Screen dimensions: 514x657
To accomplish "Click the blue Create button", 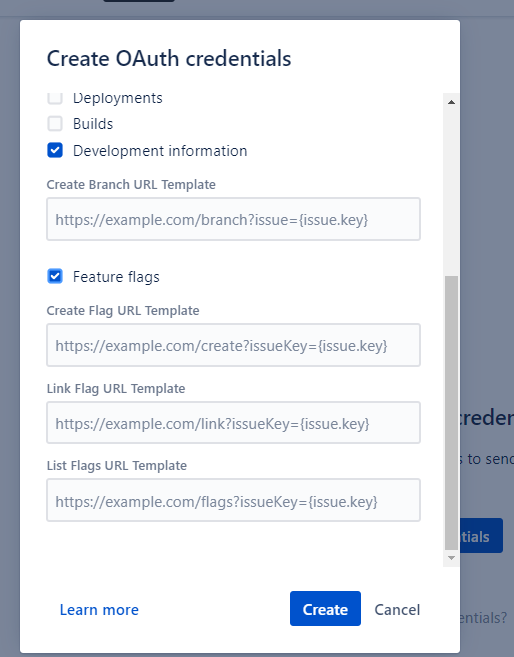I will 325,608.
